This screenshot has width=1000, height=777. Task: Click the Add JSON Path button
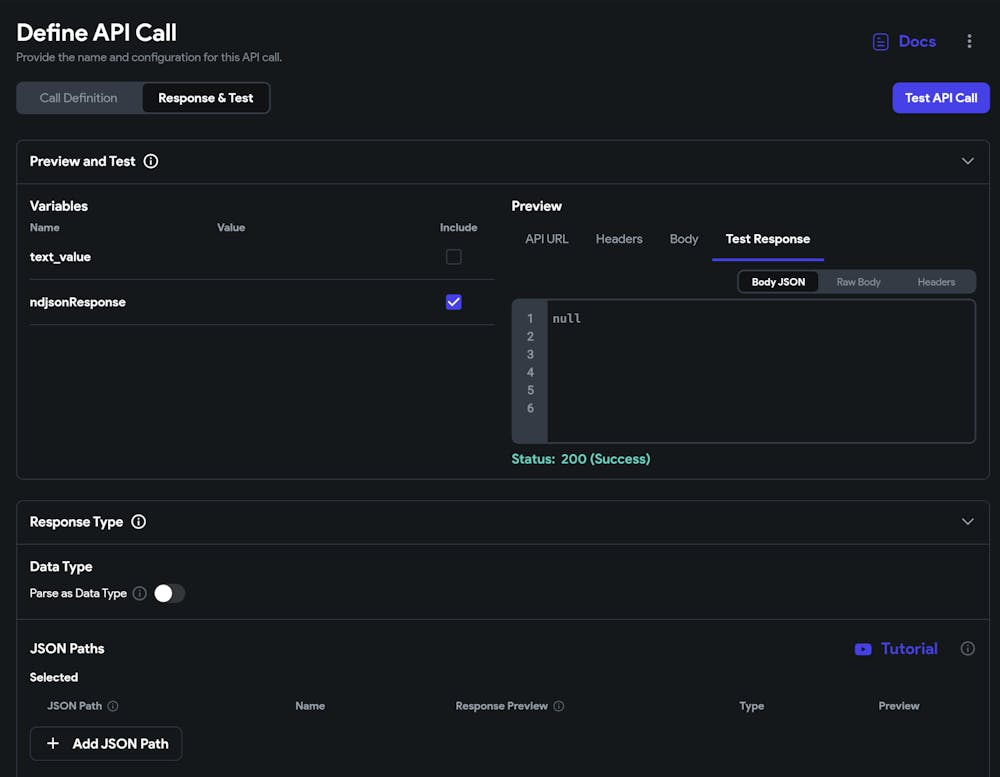106,744
